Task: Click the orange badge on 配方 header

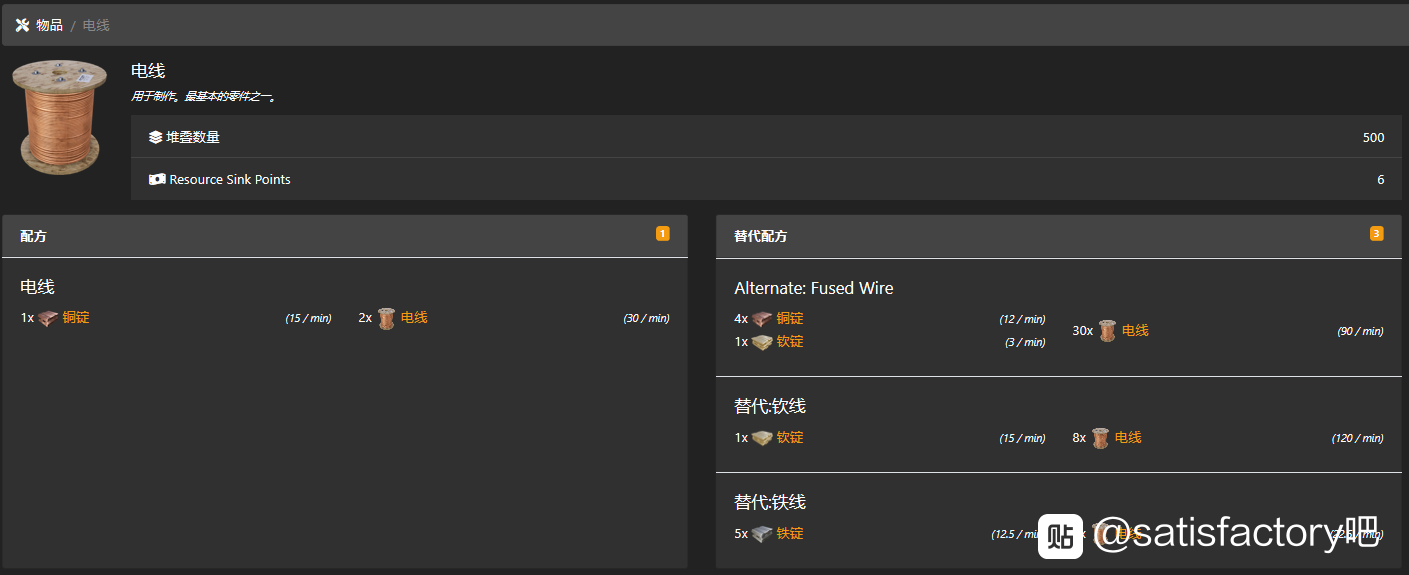Action: click(662, 234)
